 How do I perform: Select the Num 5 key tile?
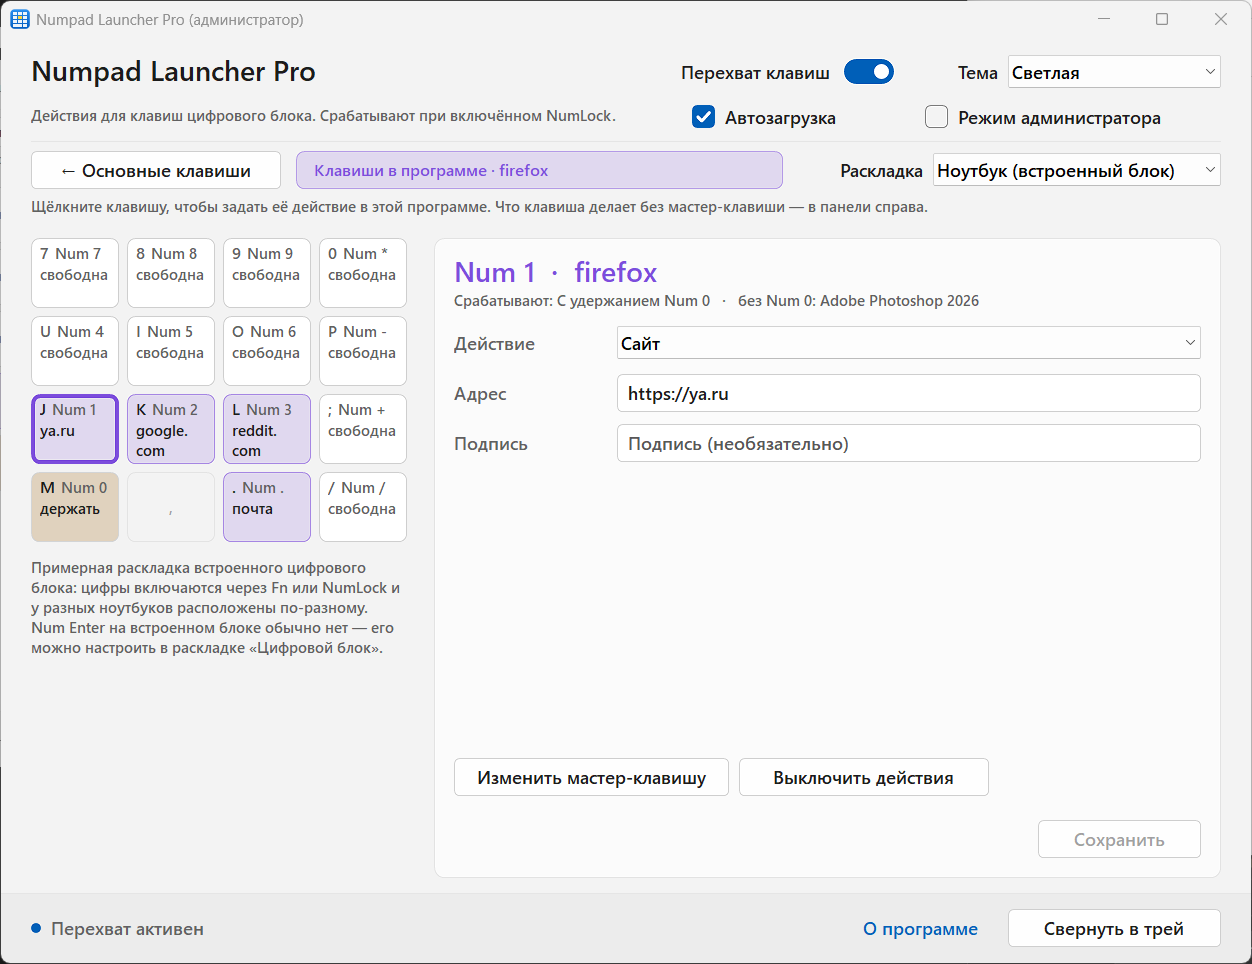tap(171, 351)
